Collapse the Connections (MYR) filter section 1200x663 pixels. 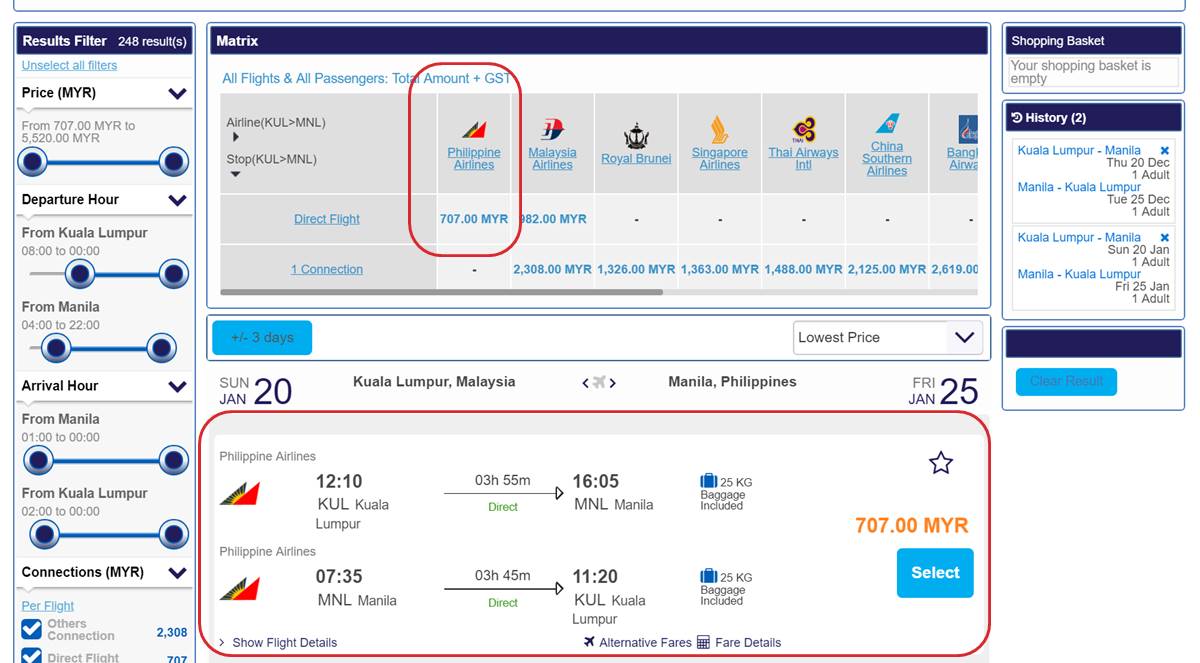[x=178, y=573]
